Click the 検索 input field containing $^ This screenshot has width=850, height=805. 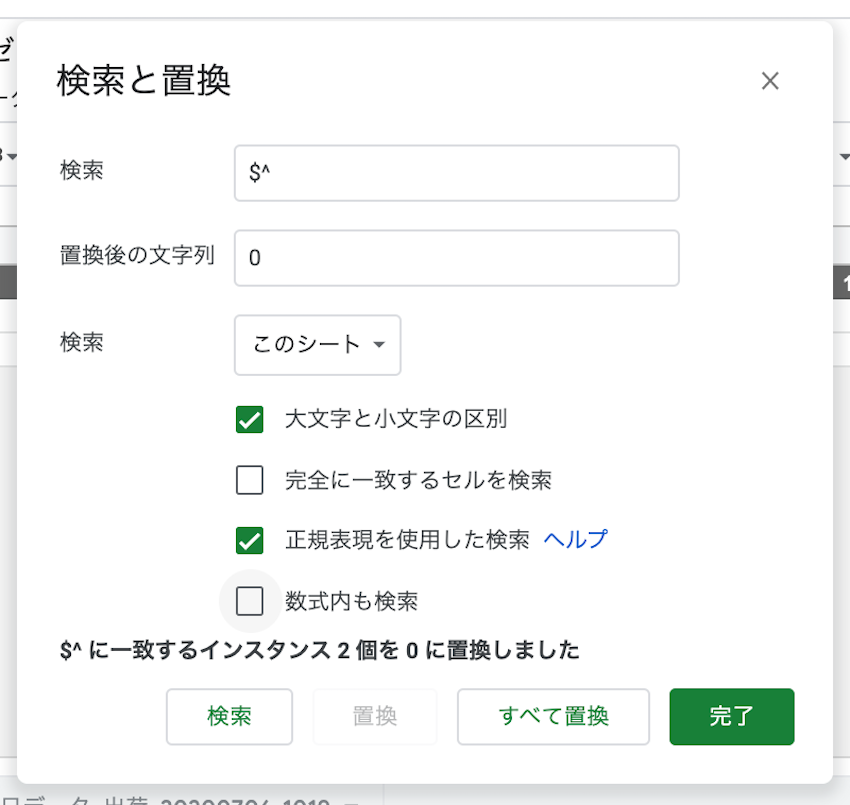456,173
